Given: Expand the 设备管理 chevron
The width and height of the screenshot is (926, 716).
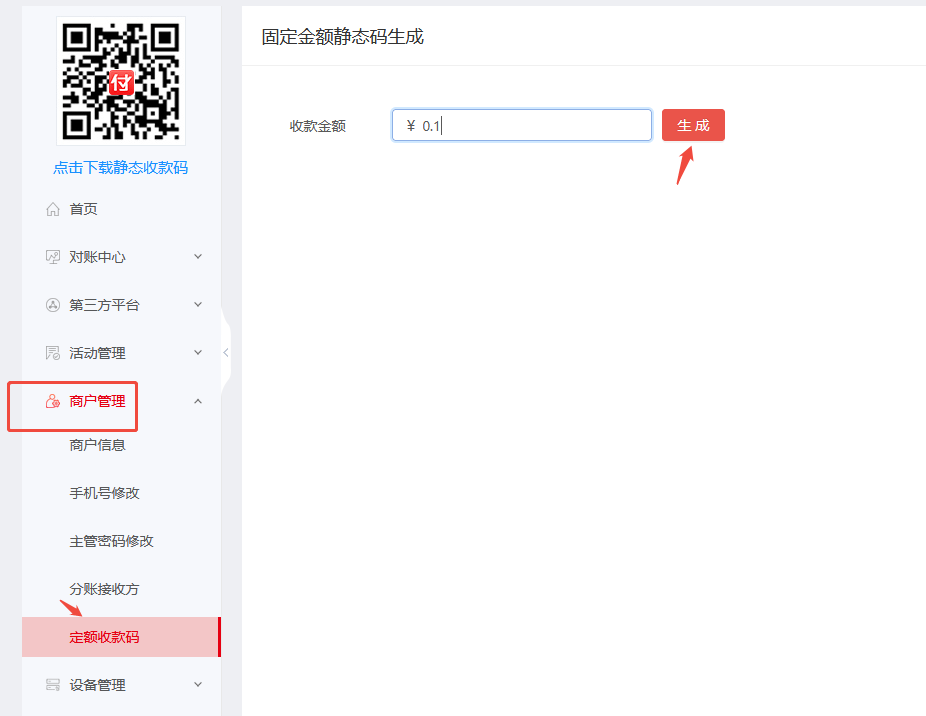Looking at the screenshot, I should click(x=198, y=684).
